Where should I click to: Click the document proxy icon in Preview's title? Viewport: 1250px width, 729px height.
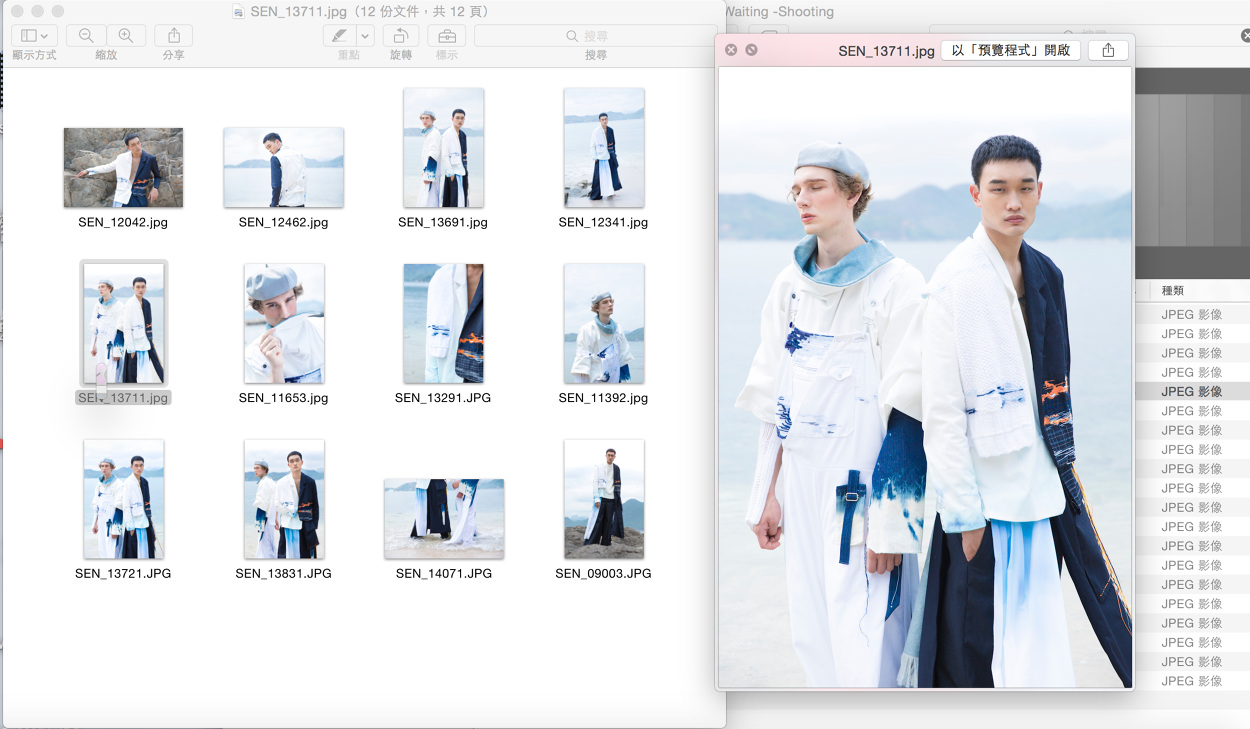pos(238,11)
